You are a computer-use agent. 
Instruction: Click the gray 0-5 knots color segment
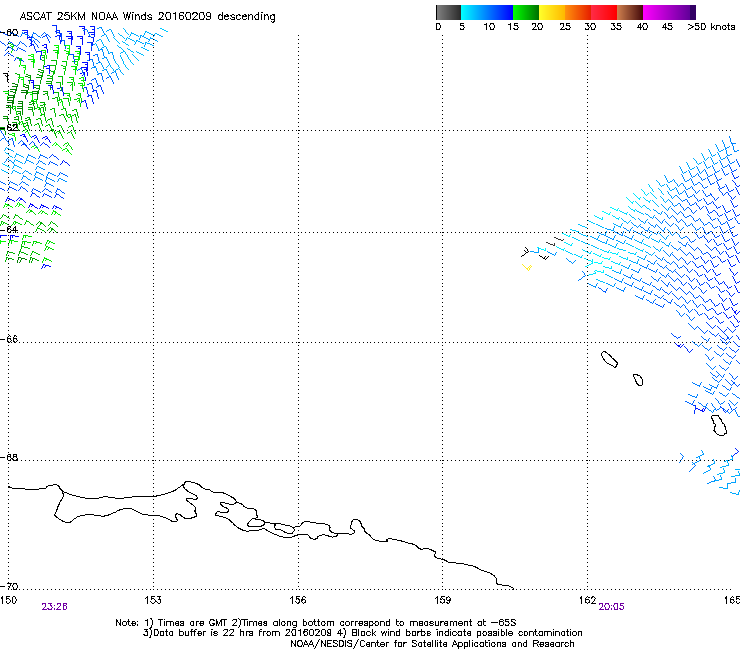[x=448, y=12]
